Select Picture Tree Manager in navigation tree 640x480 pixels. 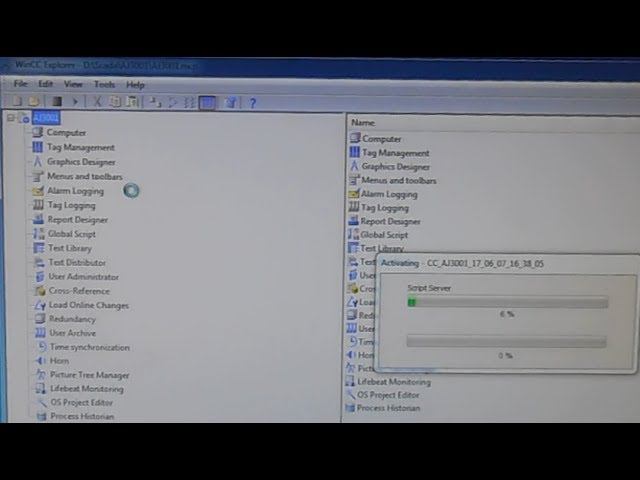pyautogui.click(x=90, y=375)
